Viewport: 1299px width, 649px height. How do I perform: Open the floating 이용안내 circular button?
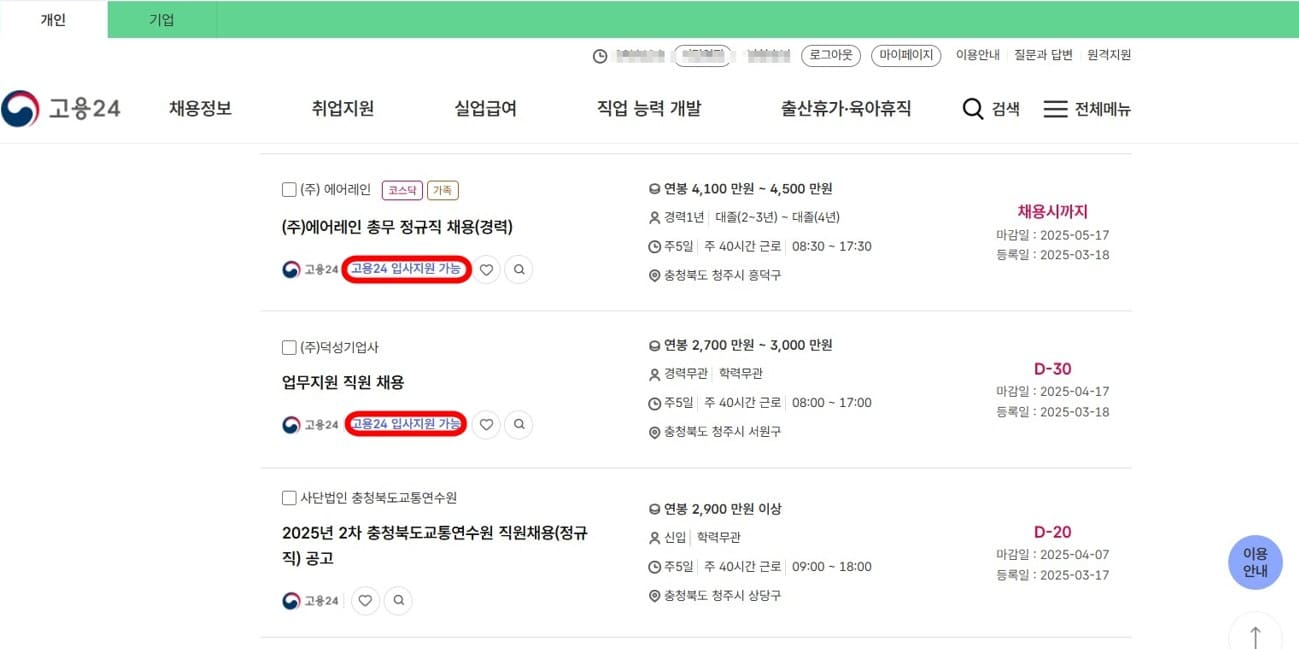(1255, 562)
